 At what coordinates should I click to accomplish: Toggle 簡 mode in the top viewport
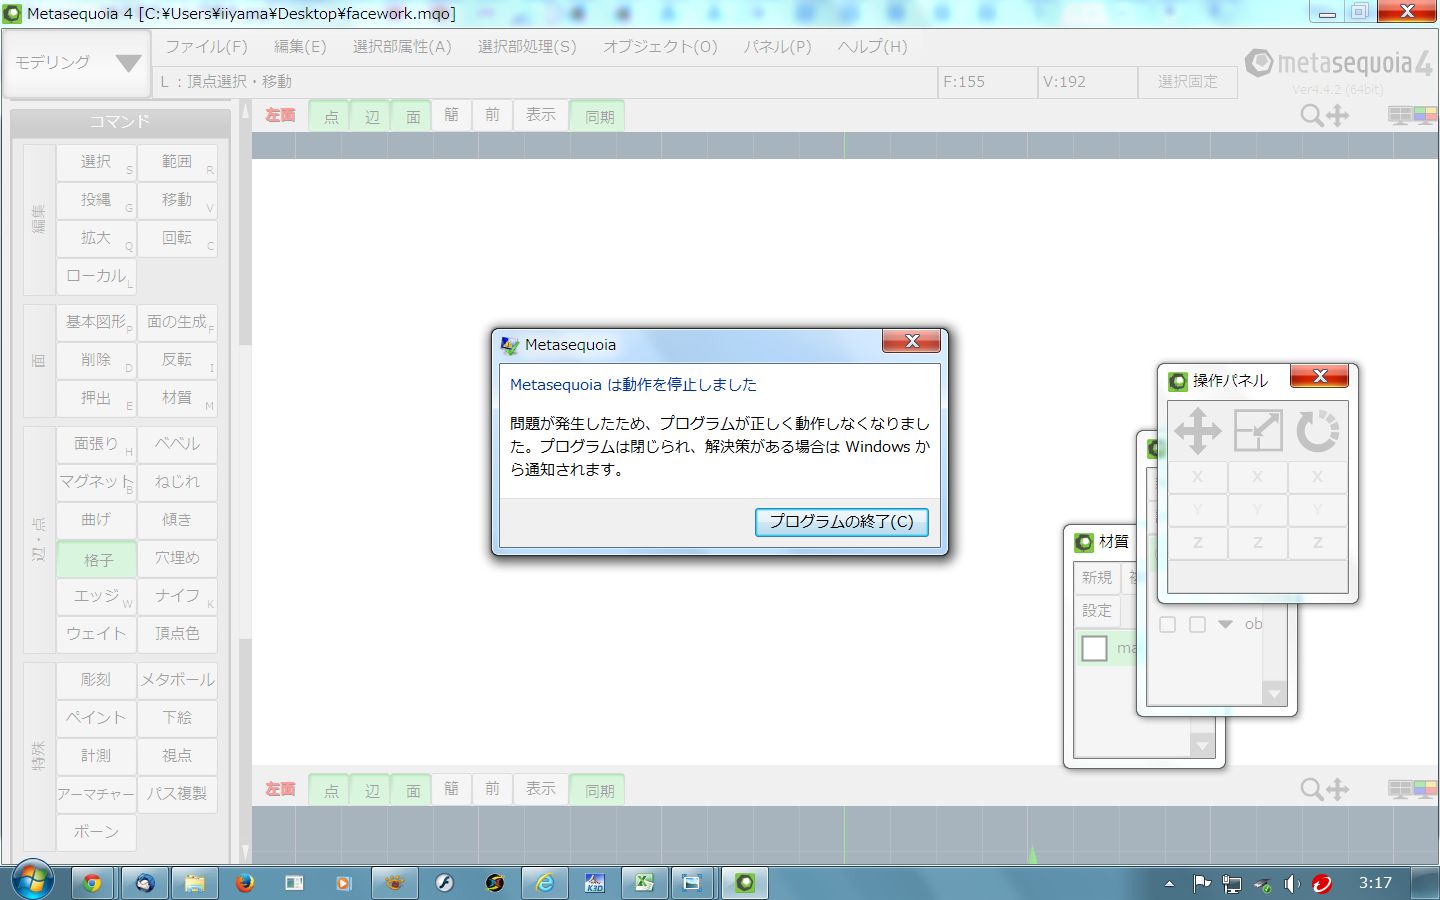click(452, 115)
